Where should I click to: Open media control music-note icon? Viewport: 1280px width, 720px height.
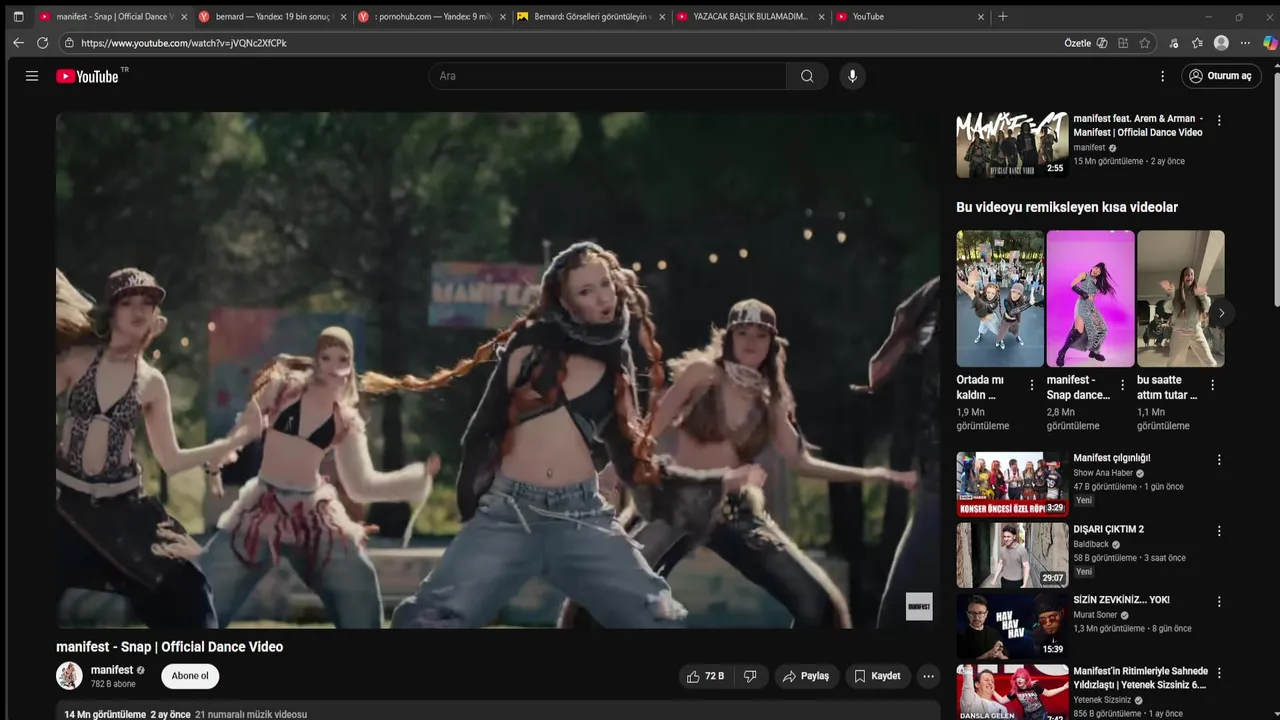[1174, 43]
